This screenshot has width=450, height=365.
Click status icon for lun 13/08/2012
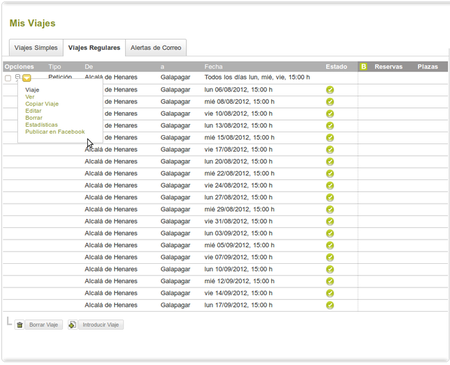[330, 126]
